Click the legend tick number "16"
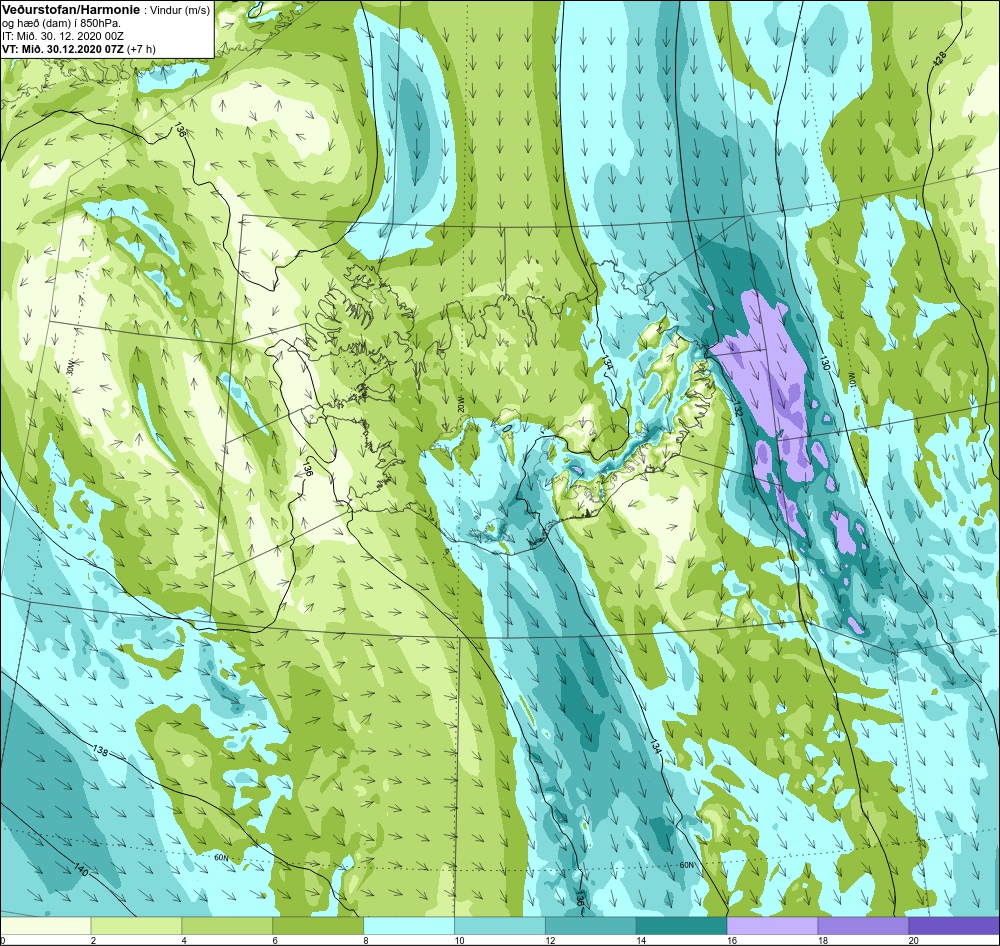1000x946 pixels. coord(732,940)
